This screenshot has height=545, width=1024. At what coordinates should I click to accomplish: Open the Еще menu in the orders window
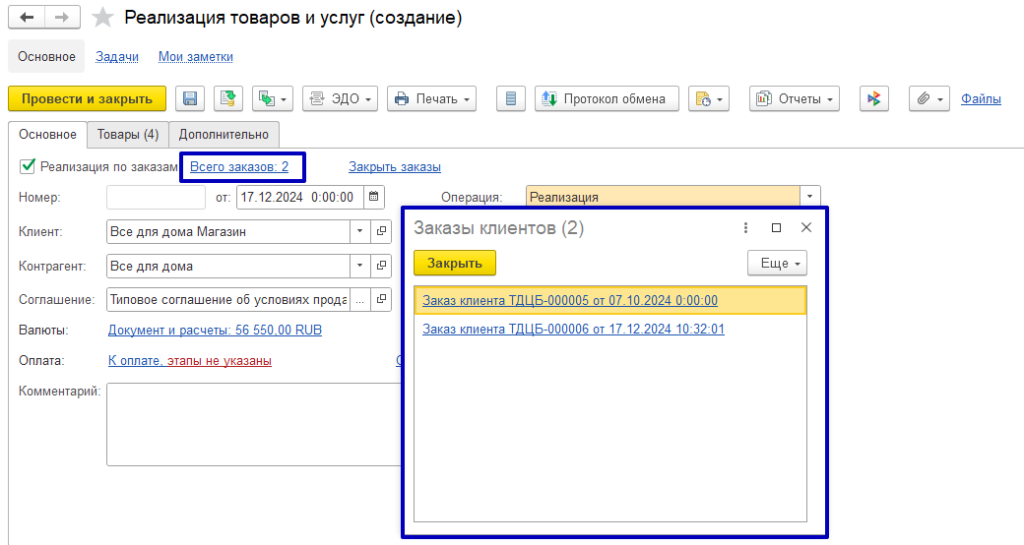point(777,264)
